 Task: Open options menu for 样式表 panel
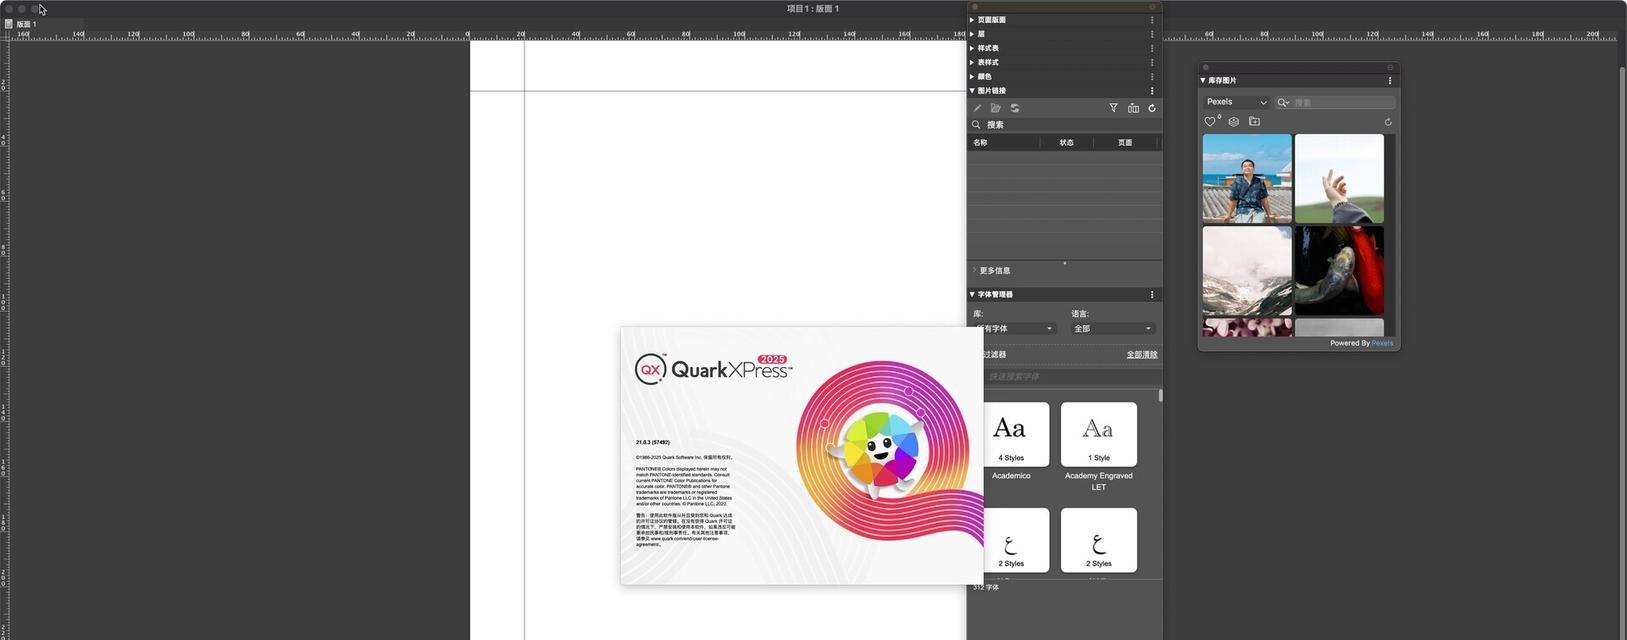[1152, 48]
